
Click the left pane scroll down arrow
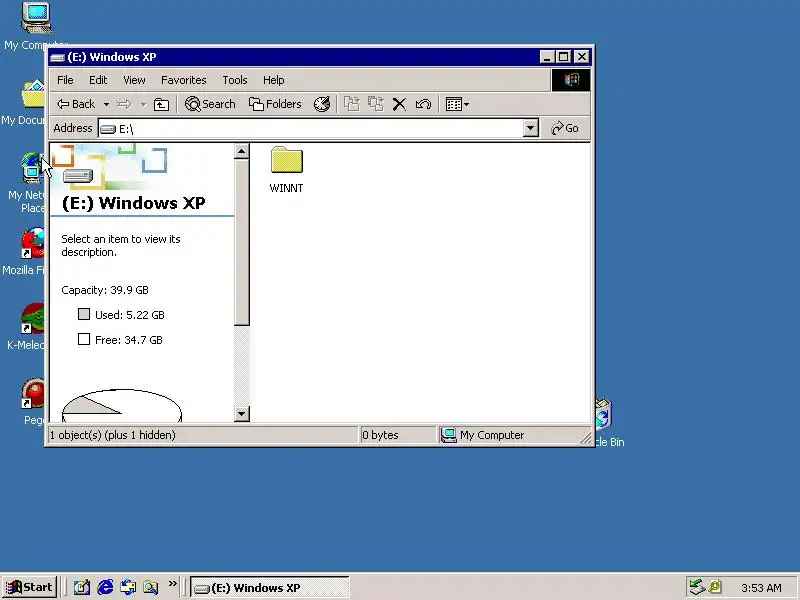pos(242,414)
